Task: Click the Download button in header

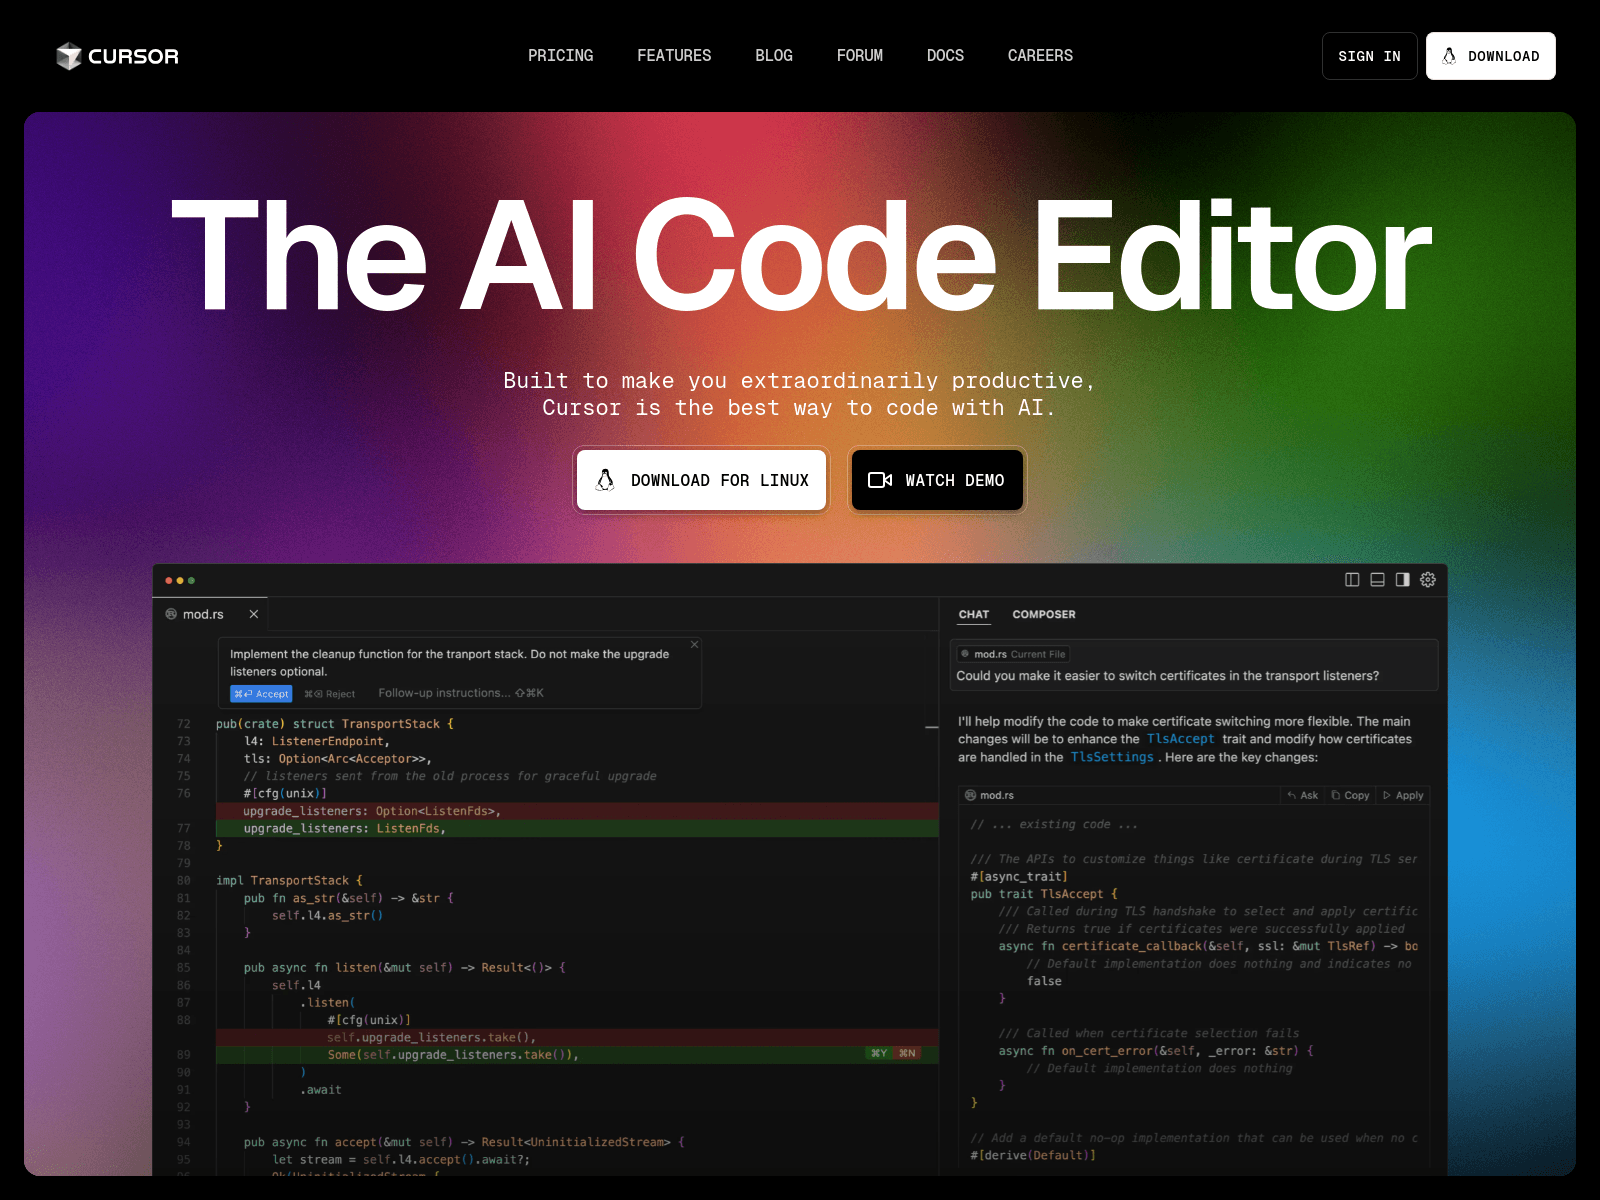Action: (1490, 56)
